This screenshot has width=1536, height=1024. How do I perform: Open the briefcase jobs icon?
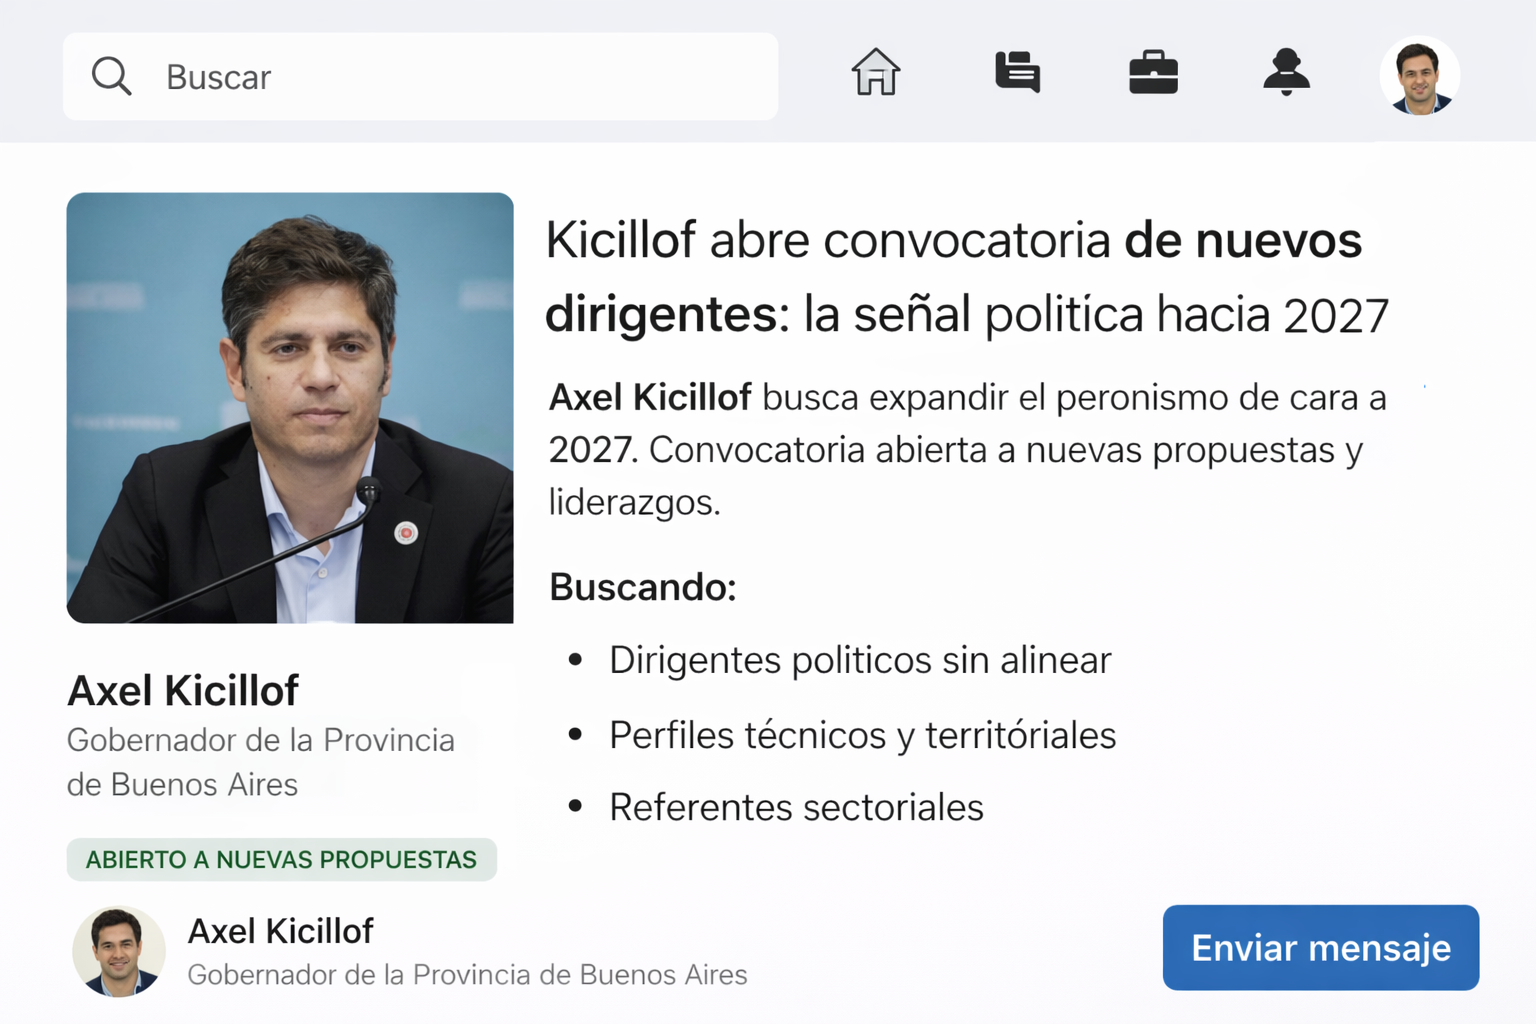point(1153,73)
